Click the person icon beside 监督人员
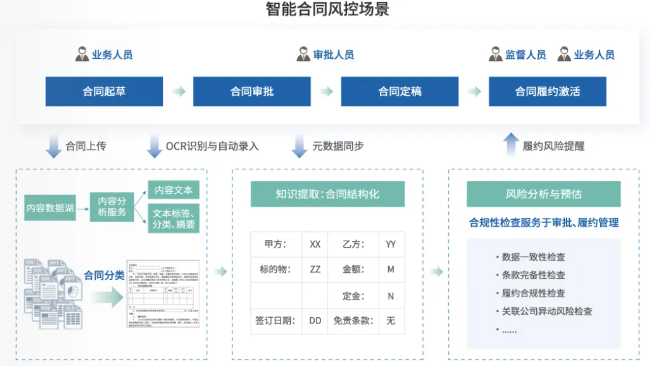 (495, 54)
